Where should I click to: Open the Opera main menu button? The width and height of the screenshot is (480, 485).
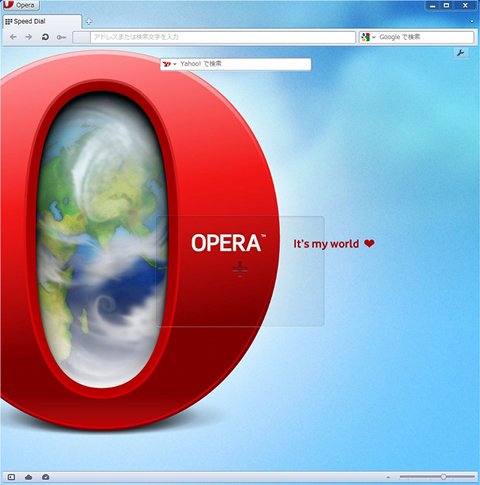(21, 5)
